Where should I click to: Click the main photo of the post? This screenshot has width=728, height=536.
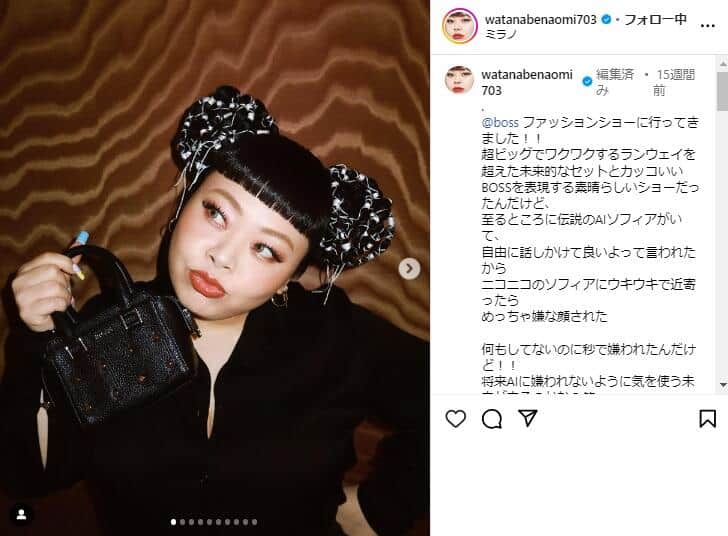point(214,268)
